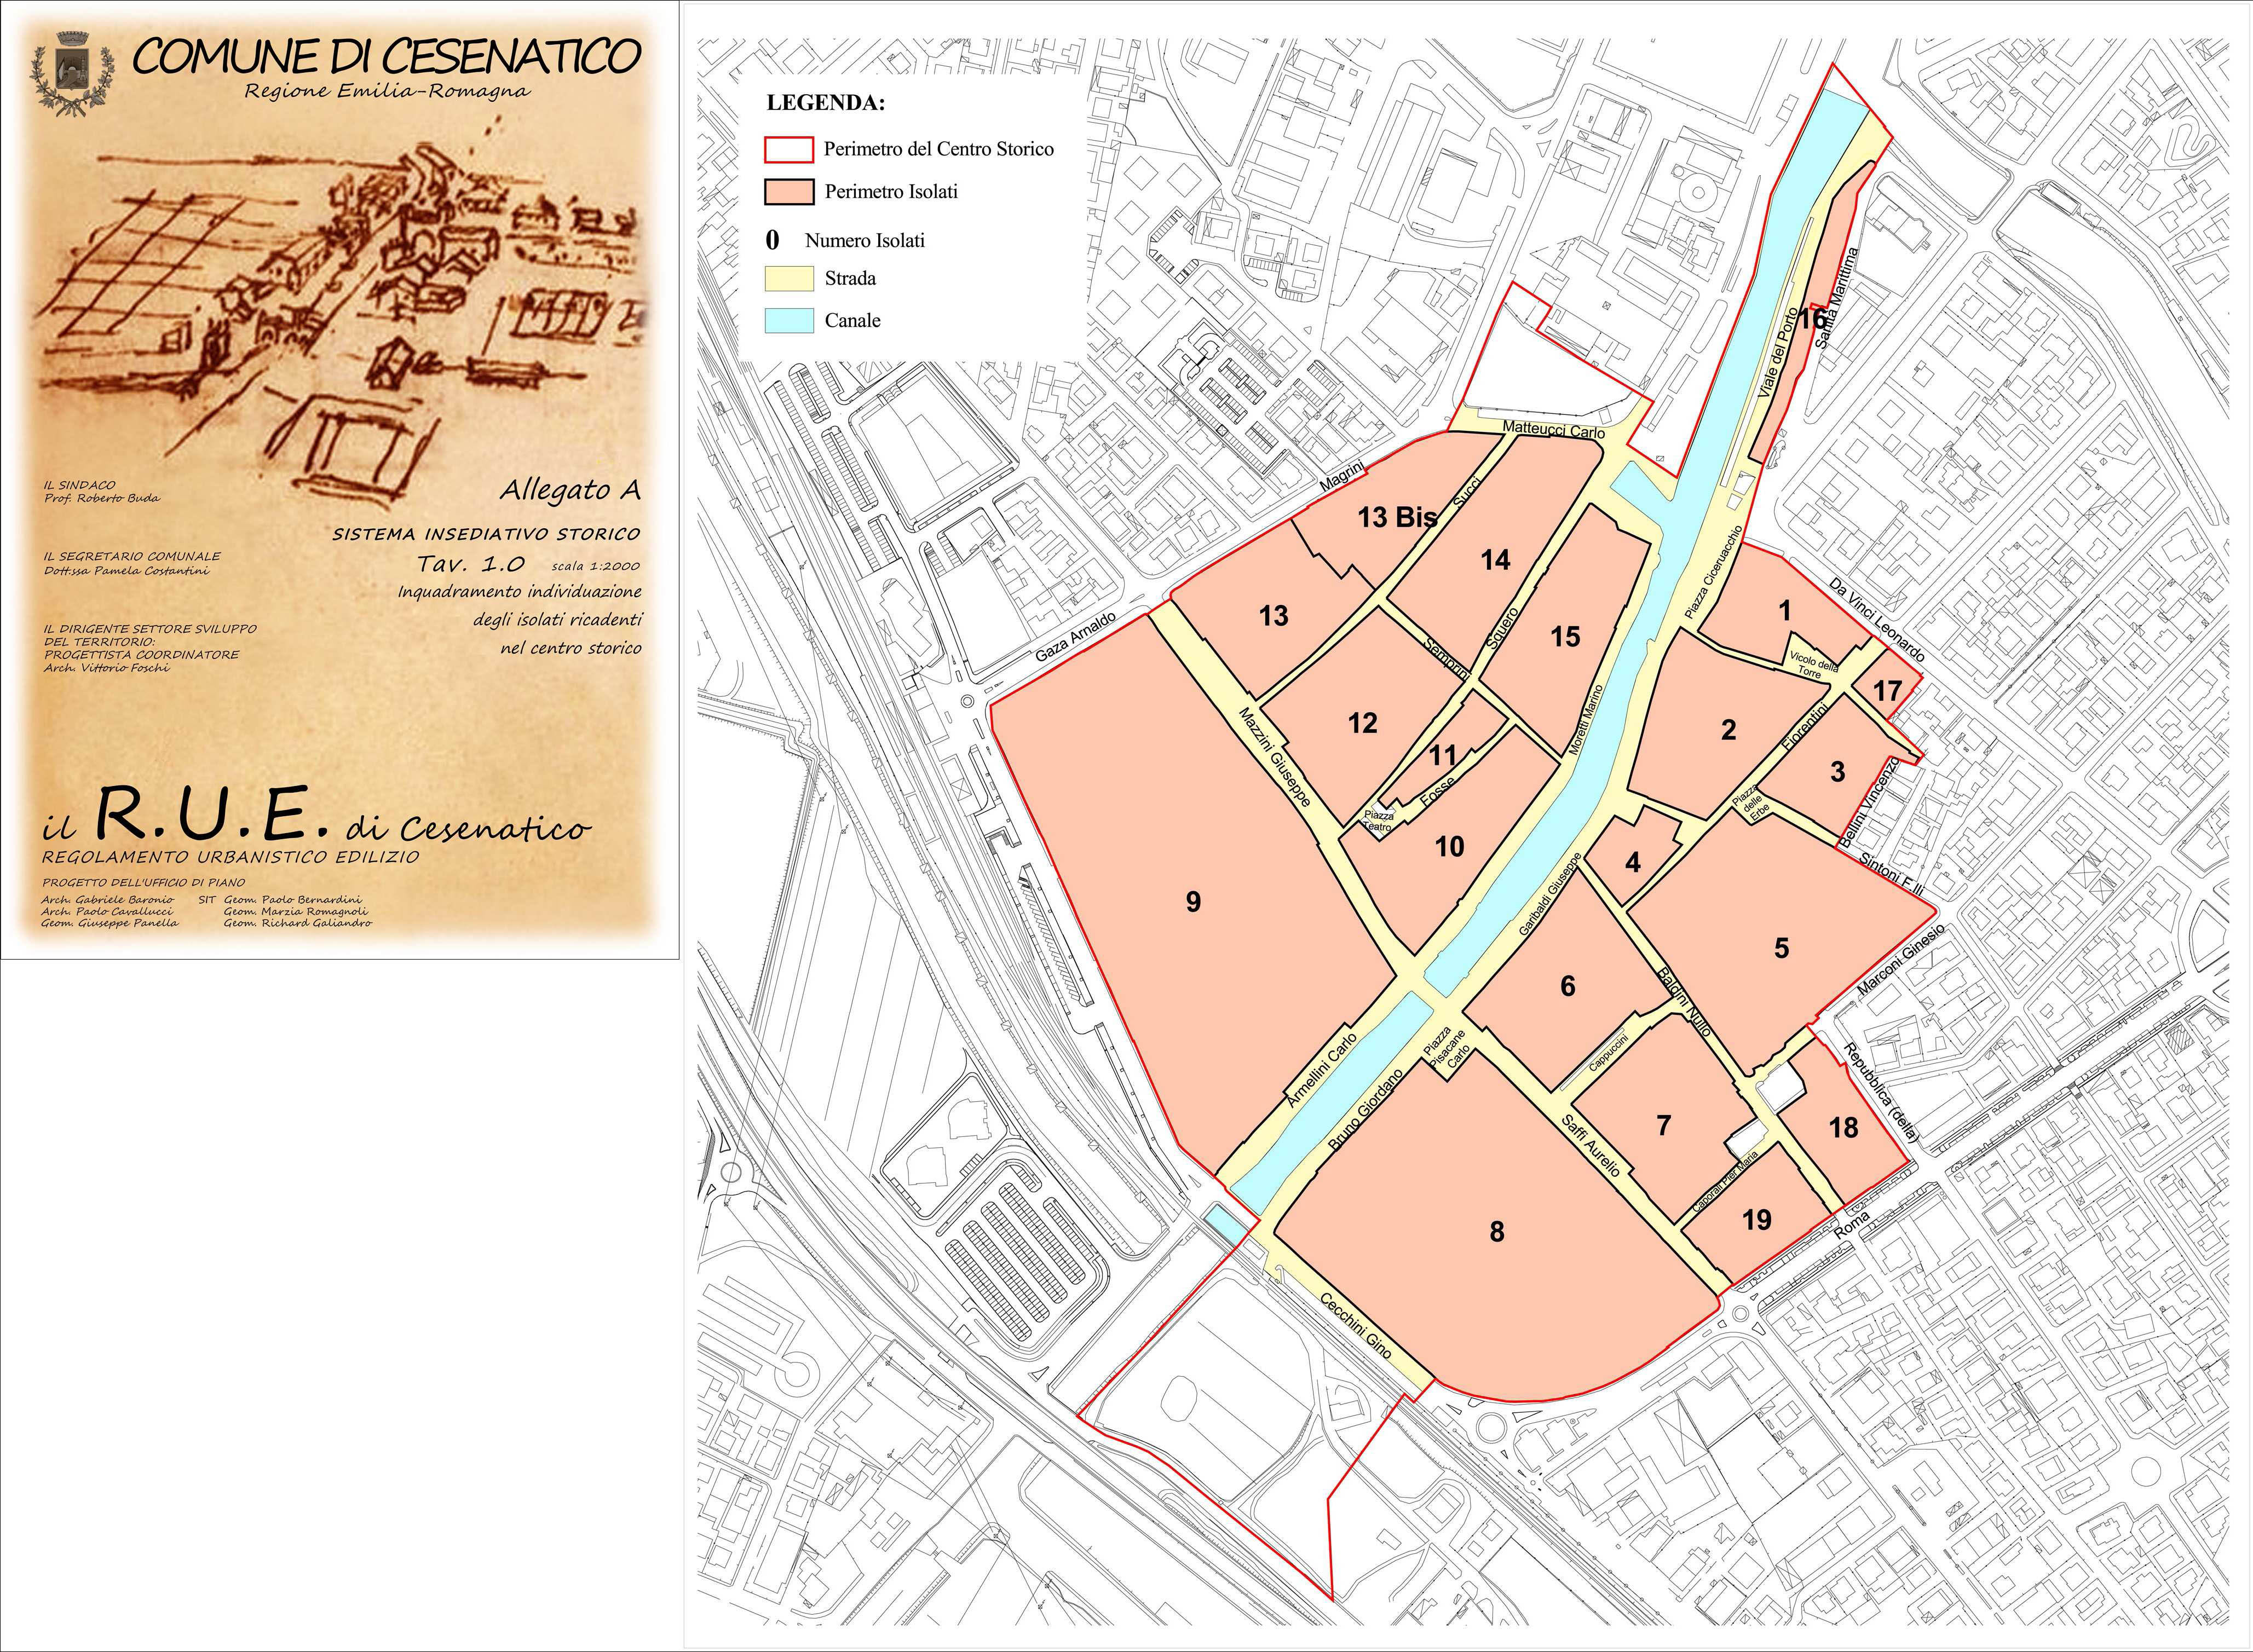Click the Allegato A heading
Viewport: 2253px width, 1652px height.
coord(569,490)
